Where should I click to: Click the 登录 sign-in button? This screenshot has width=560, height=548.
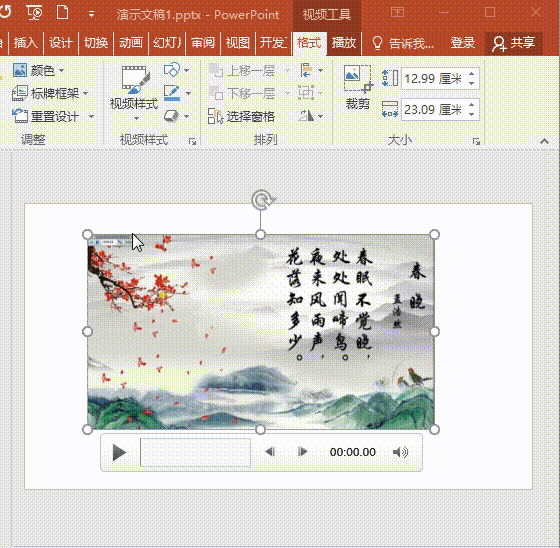(463, 43)
